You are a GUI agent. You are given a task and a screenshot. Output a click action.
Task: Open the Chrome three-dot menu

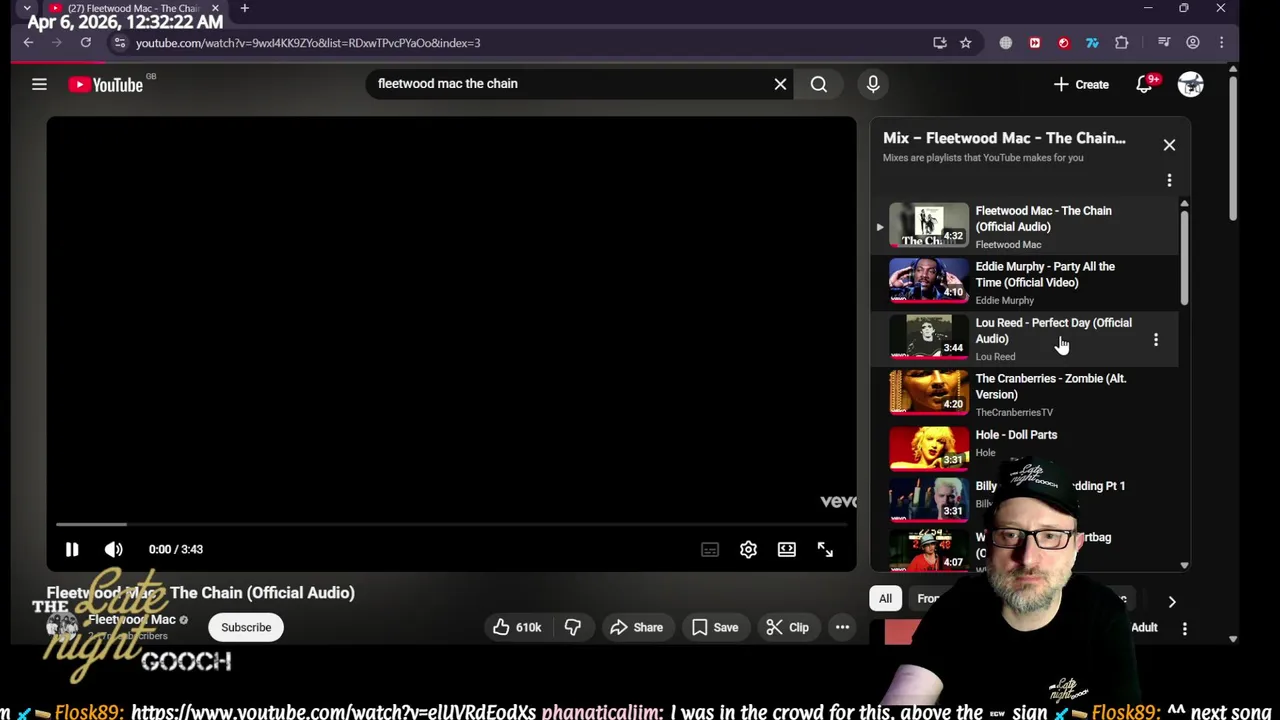coord(1221,43)
